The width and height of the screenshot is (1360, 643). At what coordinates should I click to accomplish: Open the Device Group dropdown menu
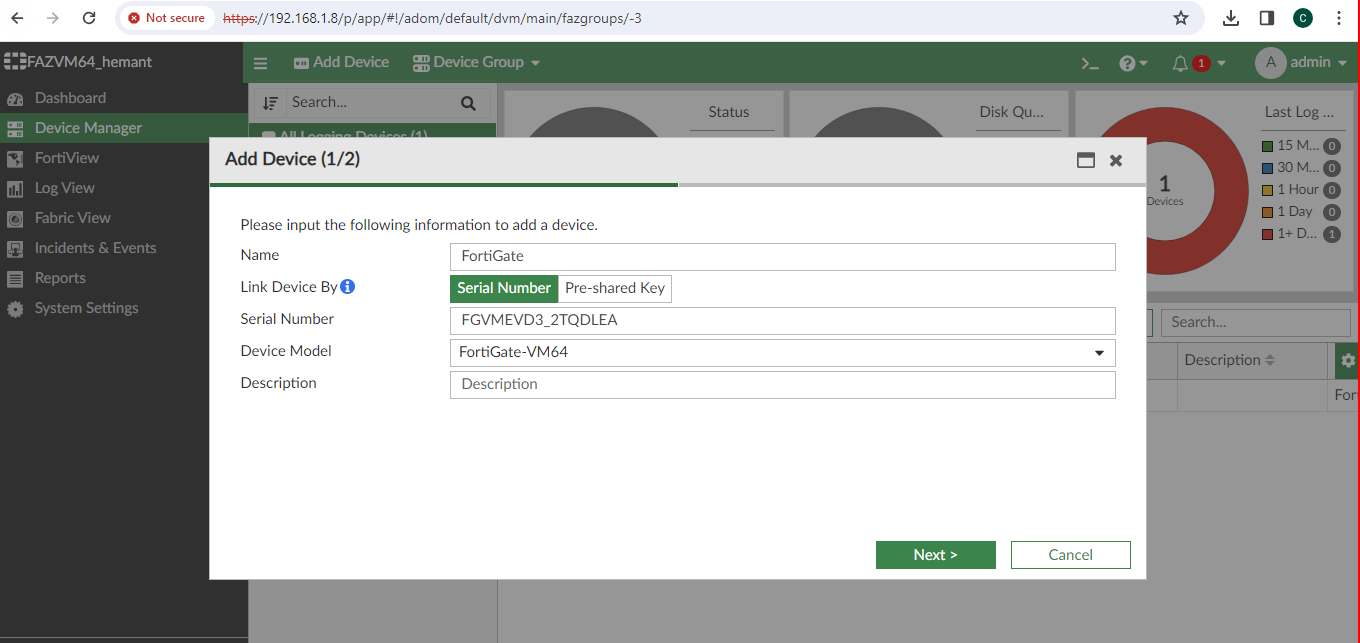click(477, 62)
